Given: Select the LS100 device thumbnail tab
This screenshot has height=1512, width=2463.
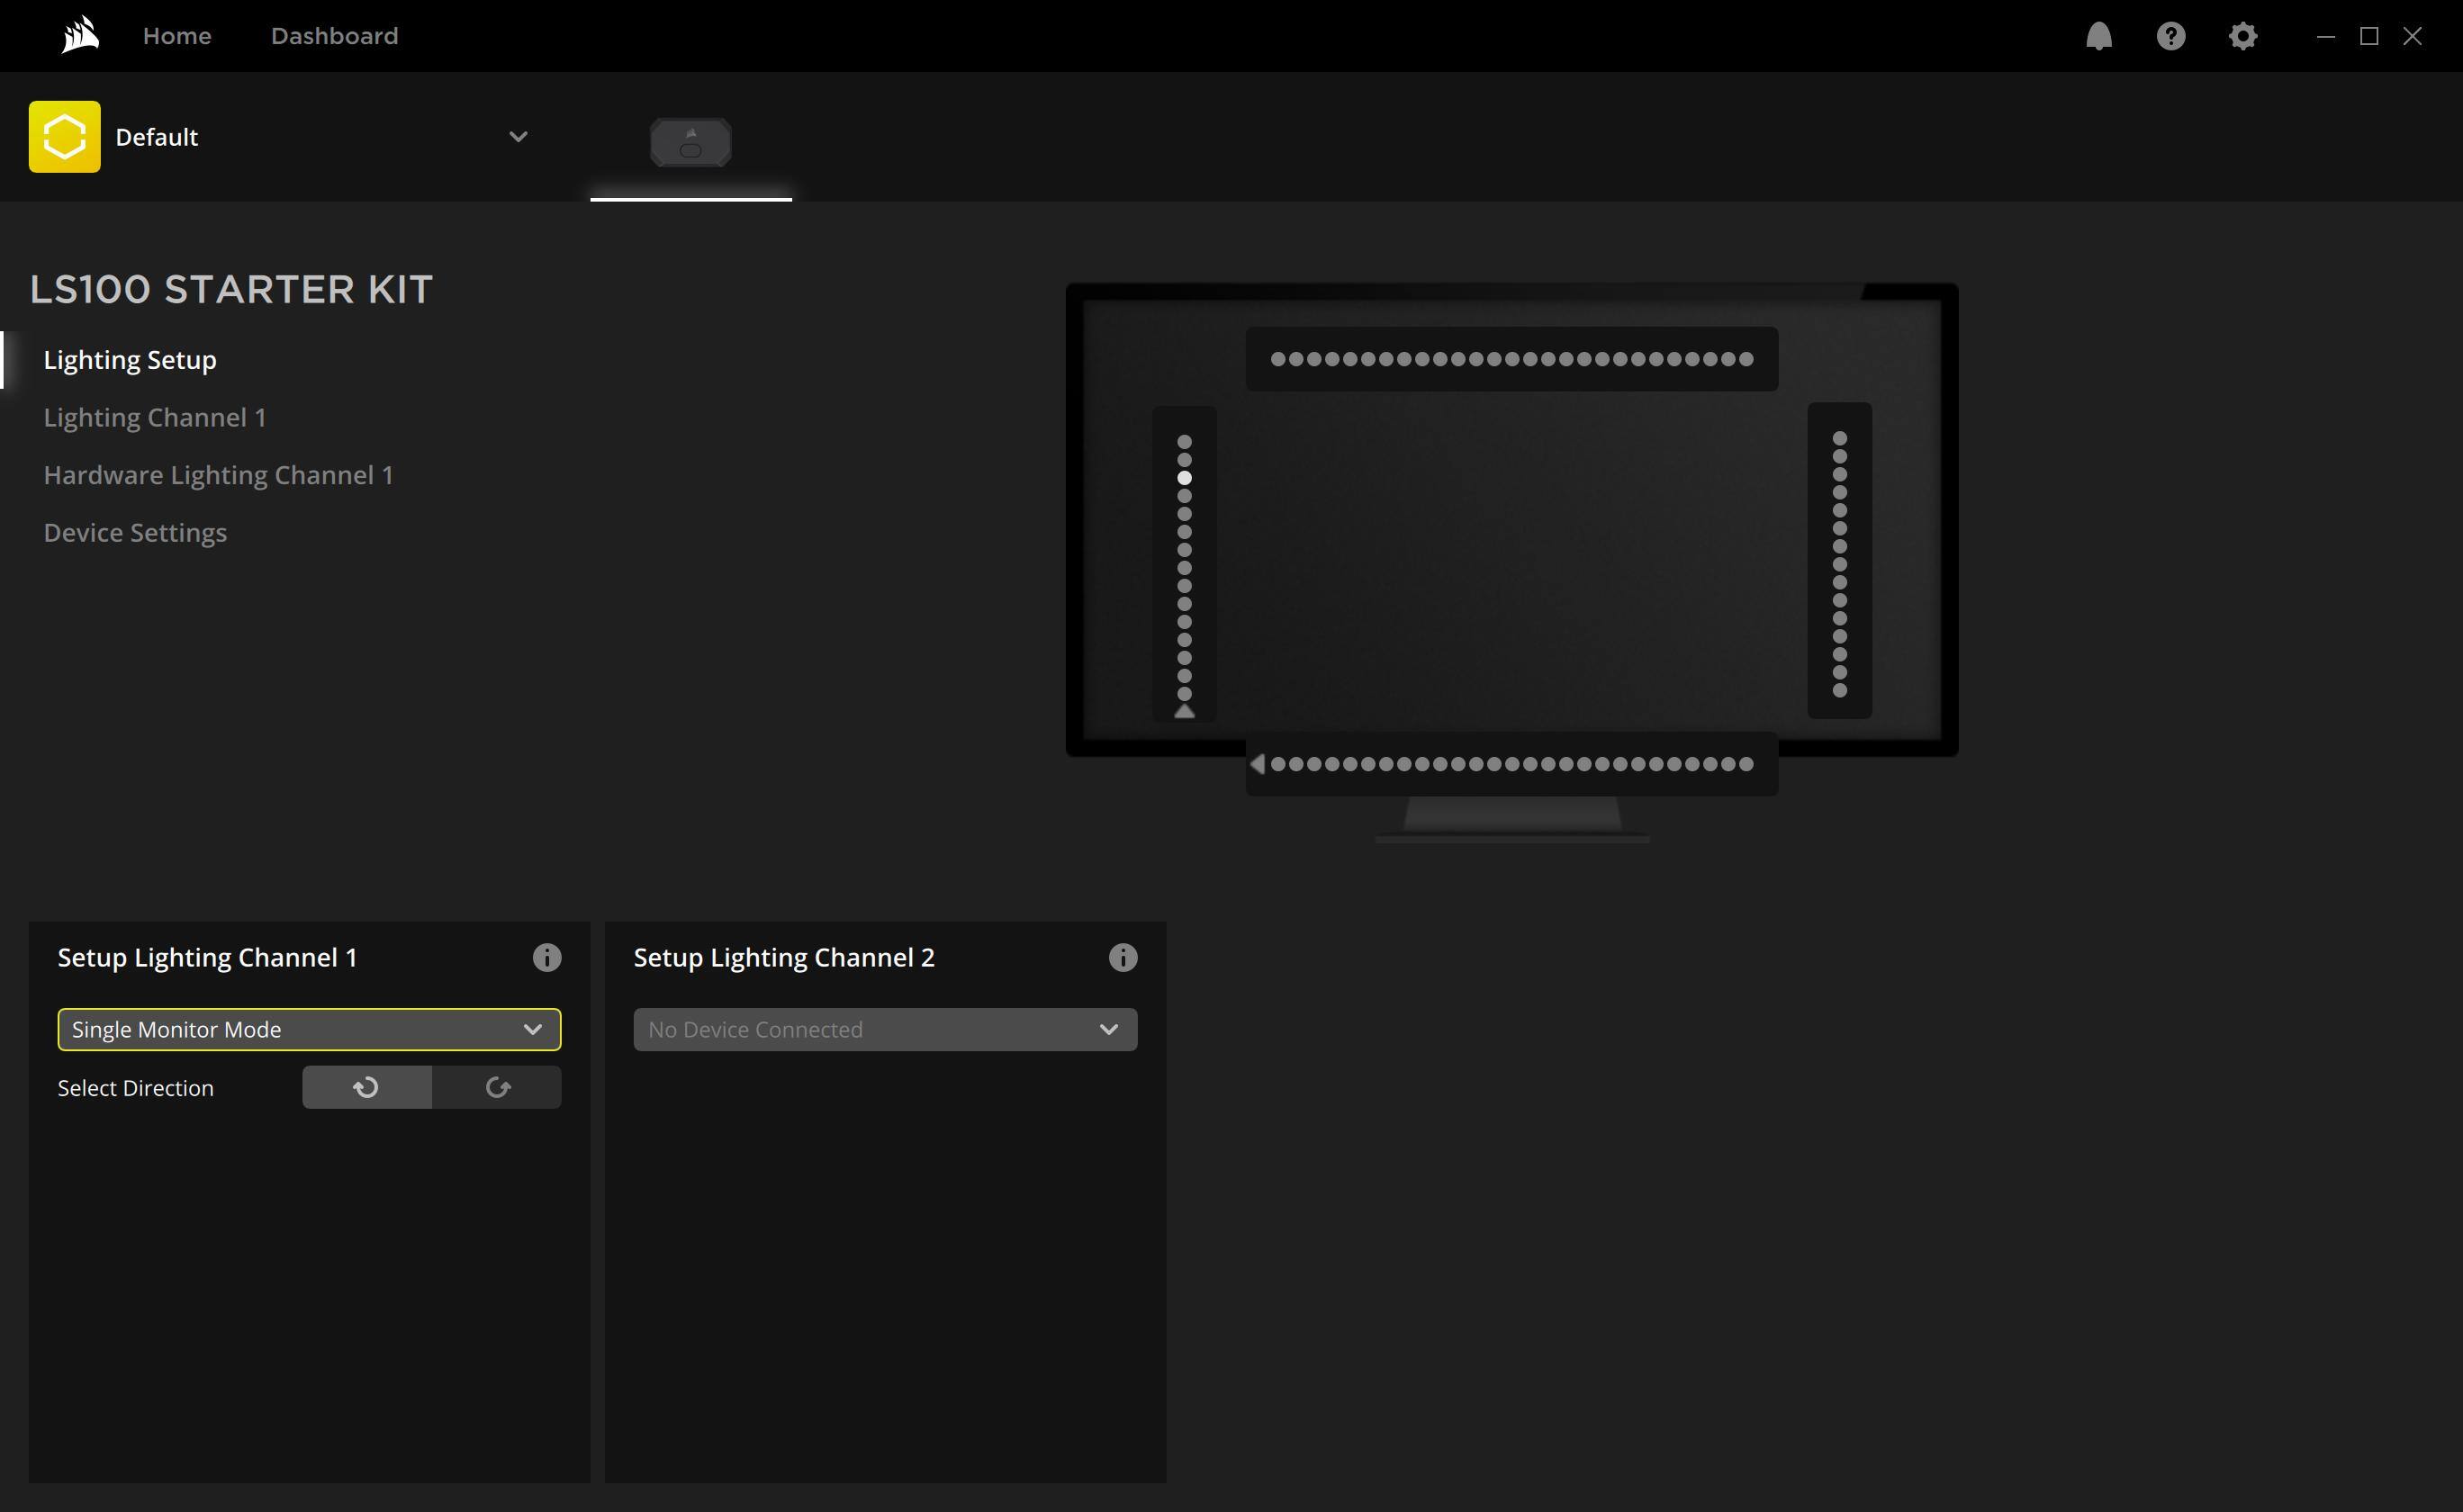Looking at the screenshot, I should 690,143.
